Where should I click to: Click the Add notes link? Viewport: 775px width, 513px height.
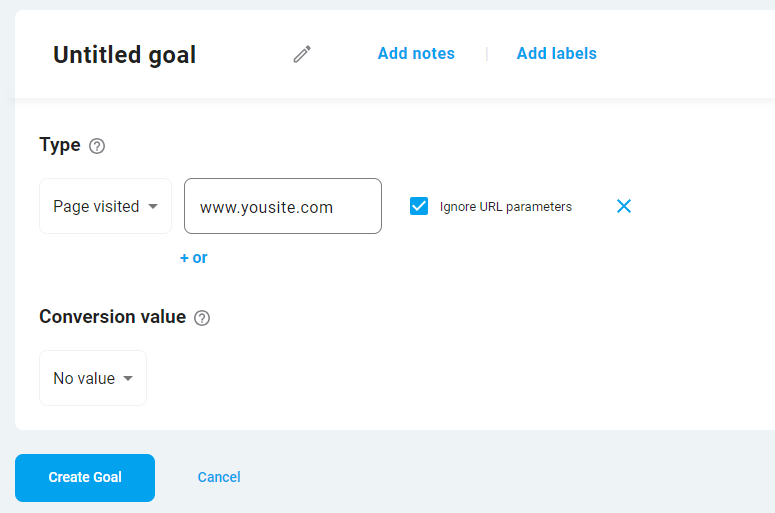pos(416,54)
